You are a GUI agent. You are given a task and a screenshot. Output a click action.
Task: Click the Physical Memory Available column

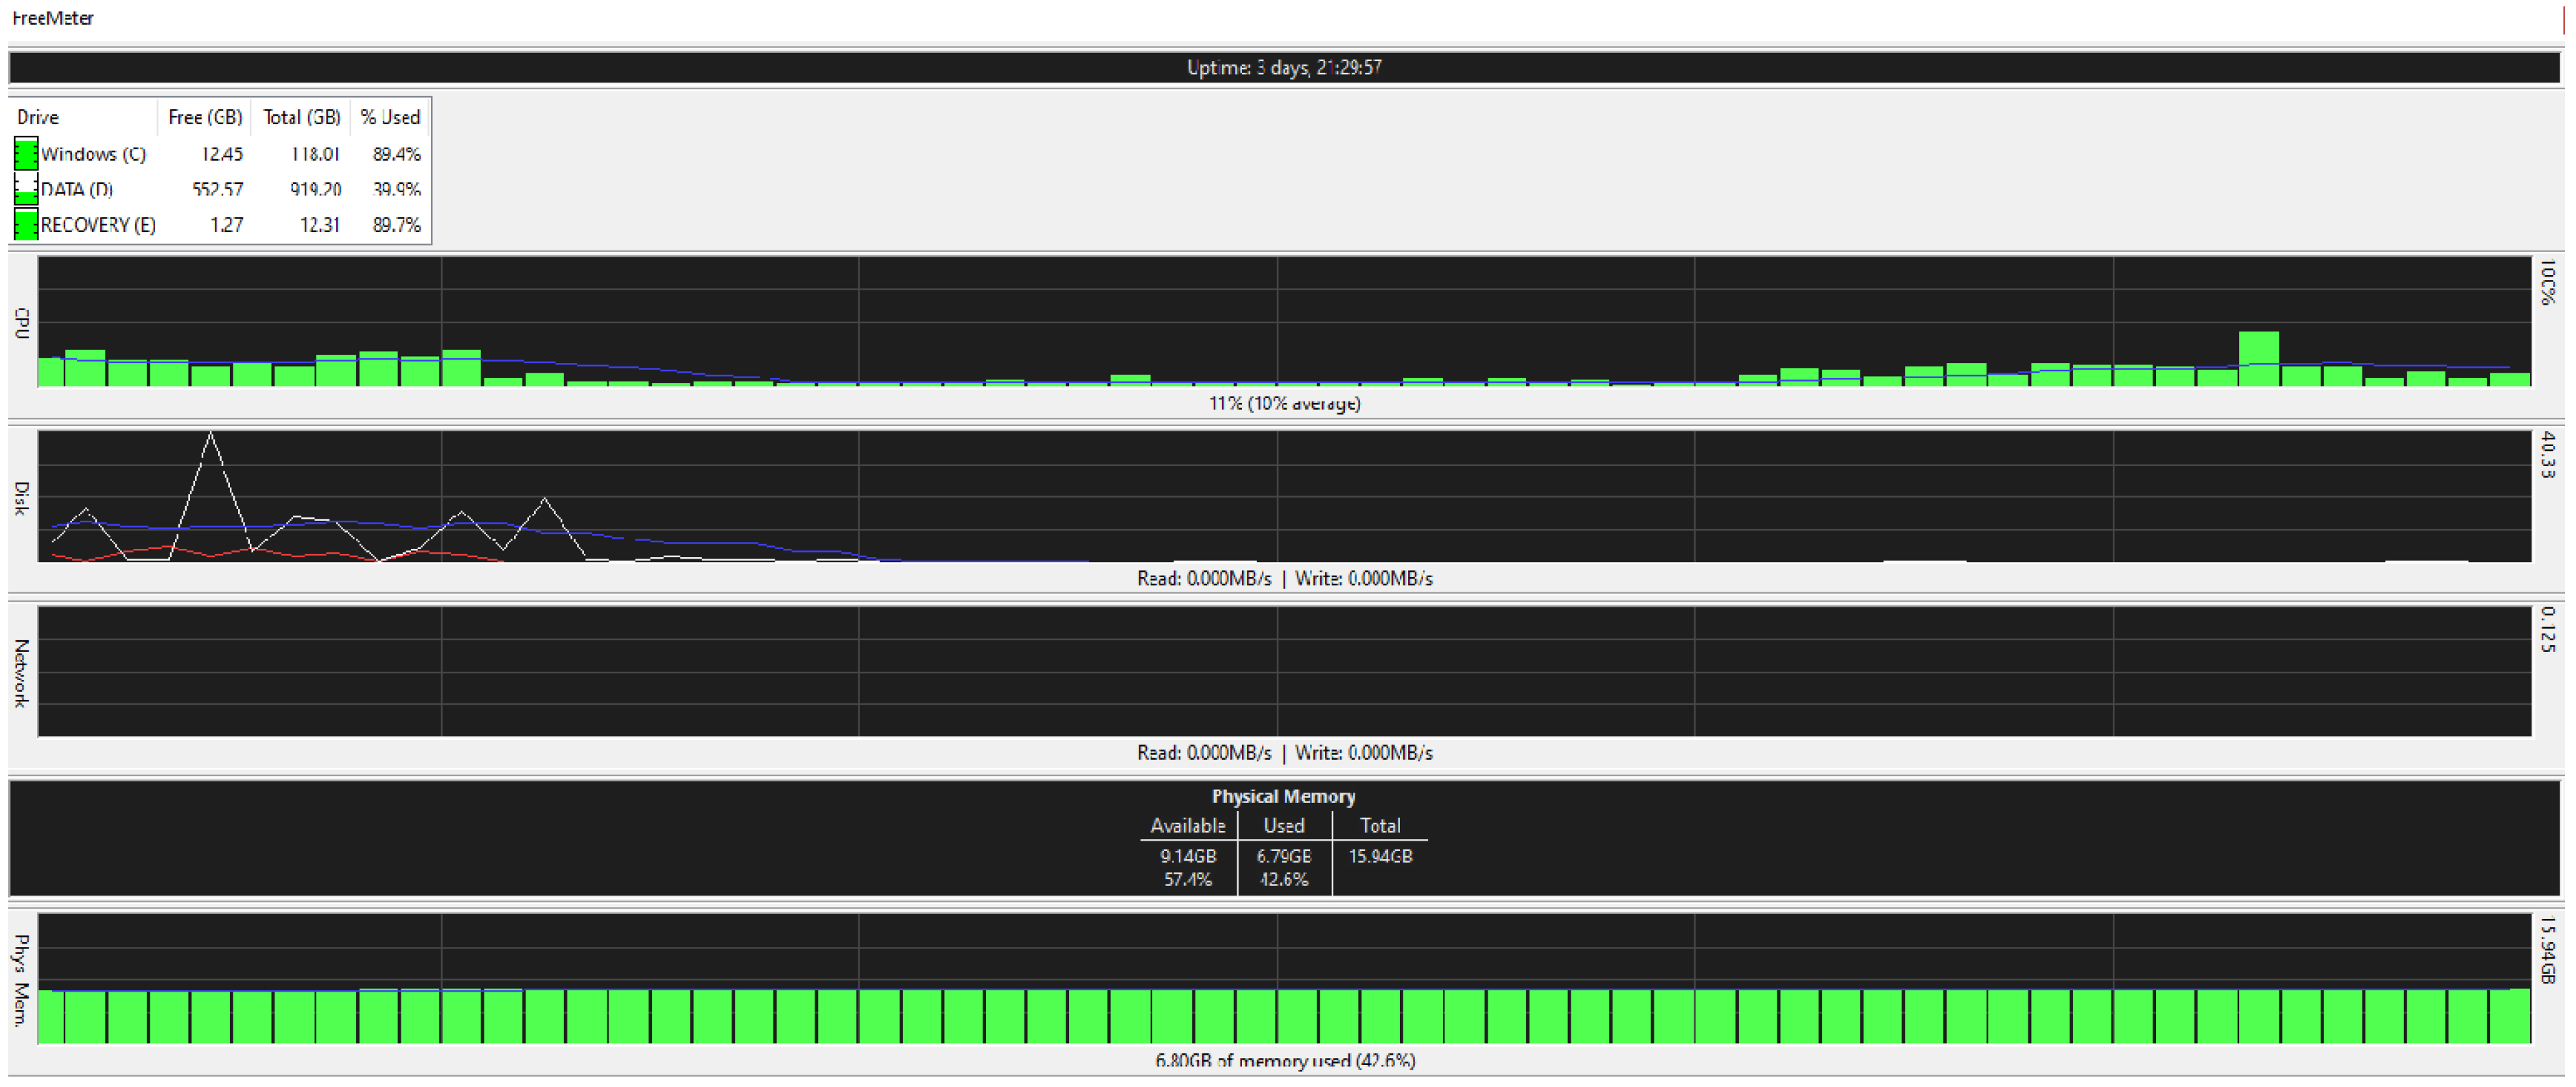[1187, 826]
